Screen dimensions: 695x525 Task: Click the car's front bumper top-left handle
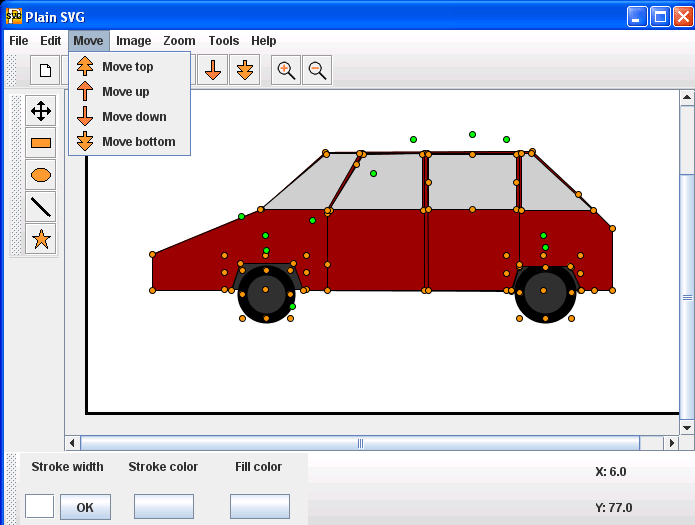point(152,255)
